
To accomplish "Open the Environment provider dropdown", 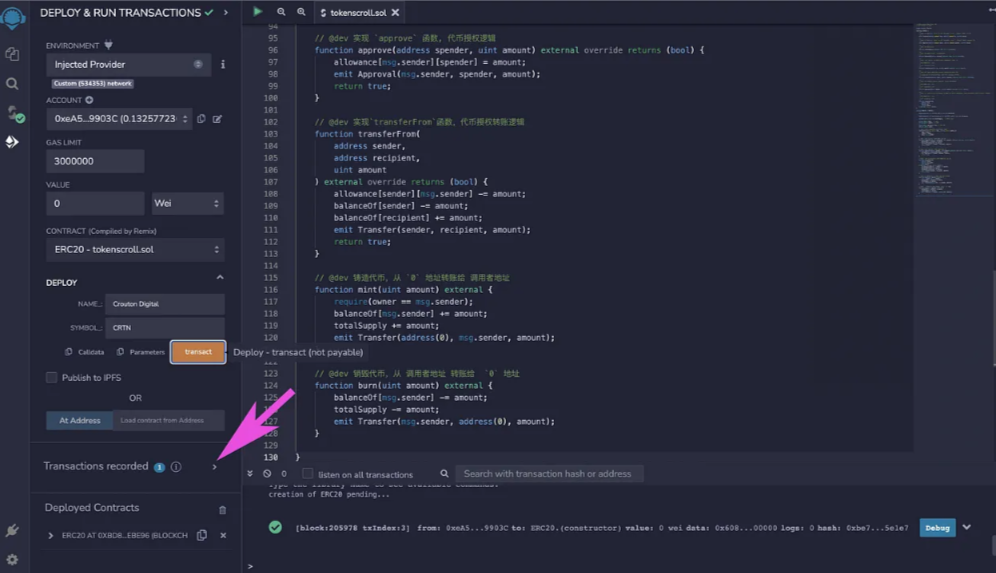I will (x=128, y=64).
